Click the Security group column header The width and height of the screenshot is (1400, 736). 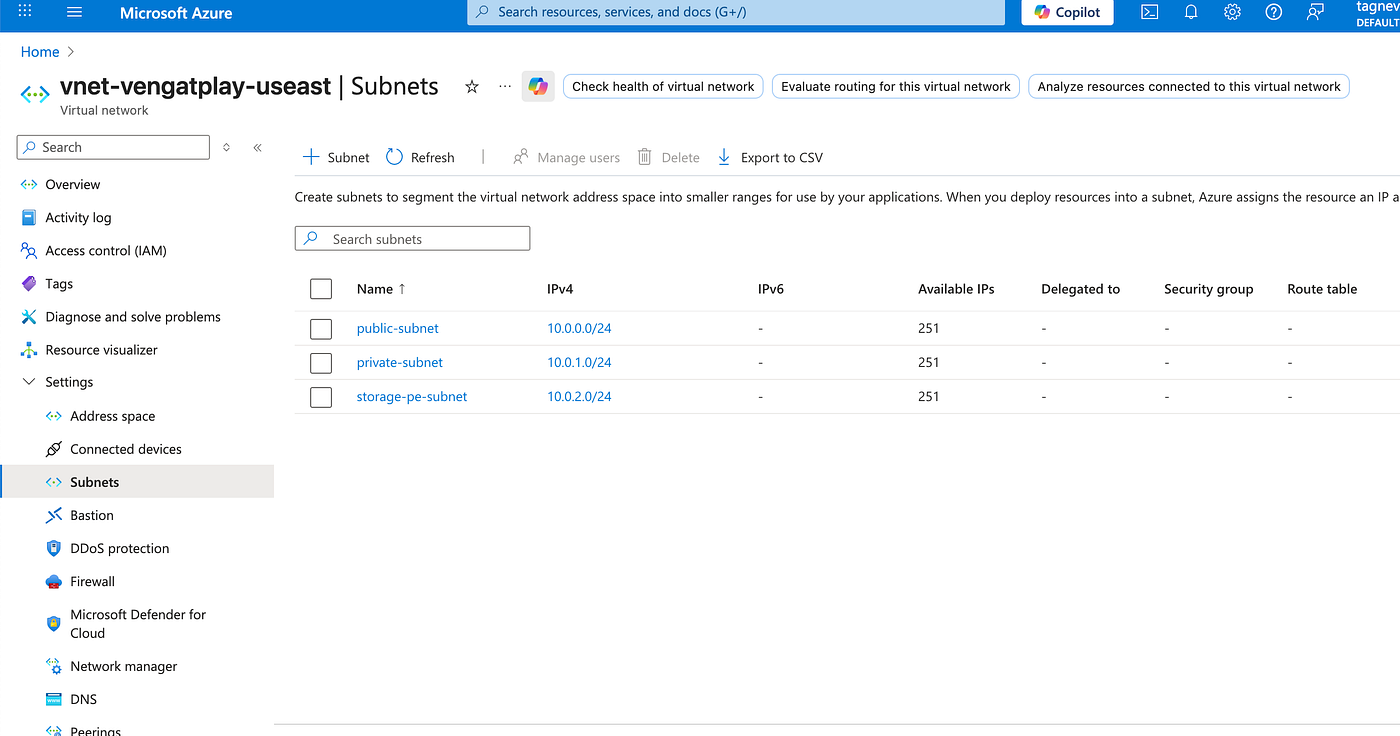[x=1208, y=289]
